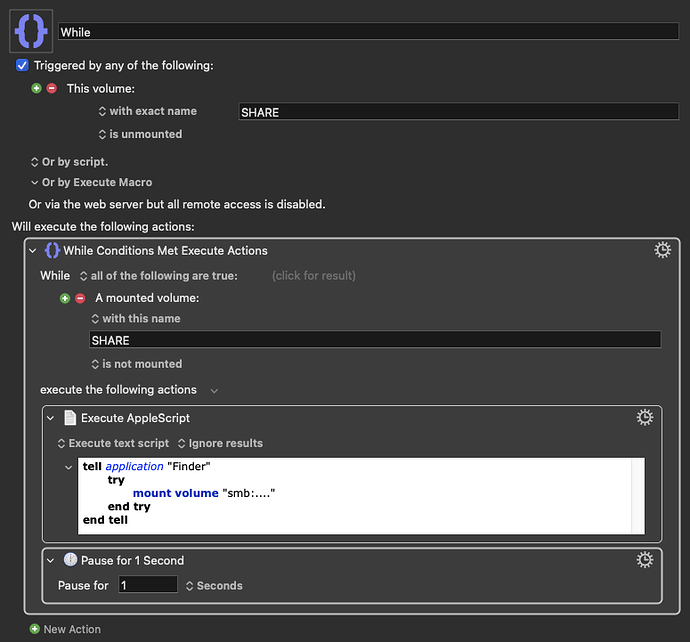Click the macro name field containing 'While'

pyautogui.click(x=368, y=32)
